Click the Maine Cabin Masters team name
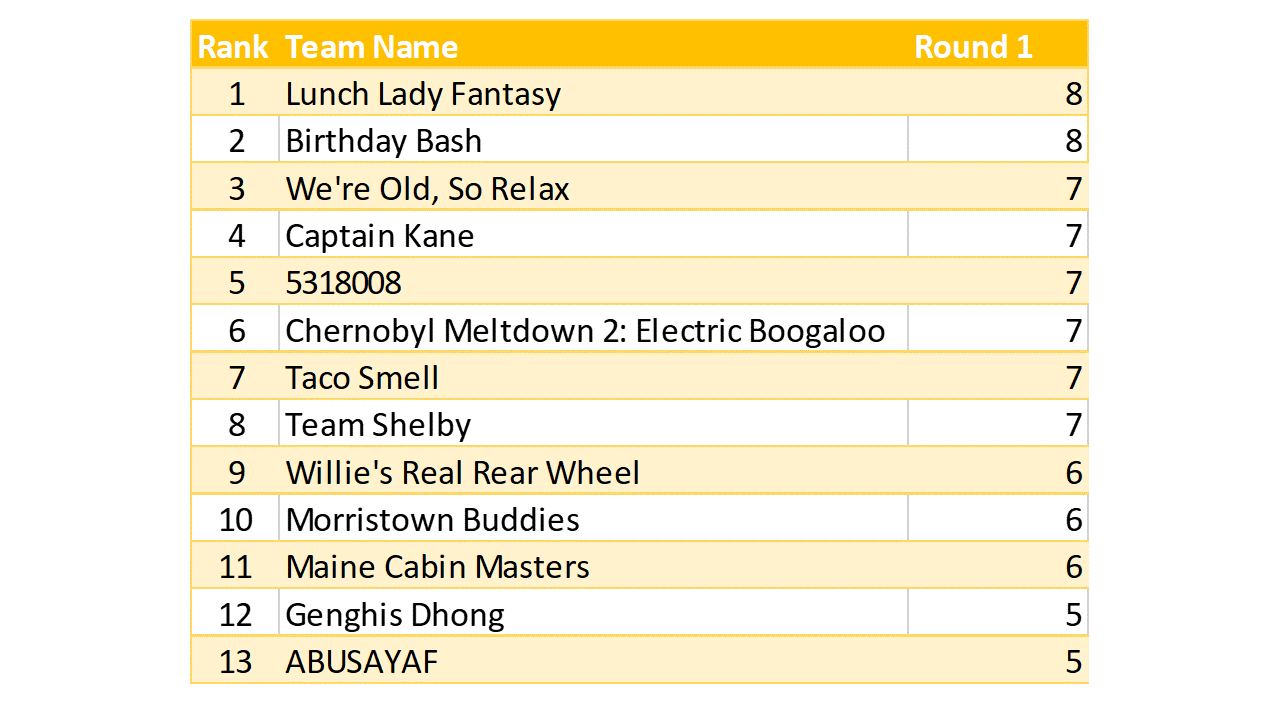Screen dimensions: 1280x720 [437, 567]
